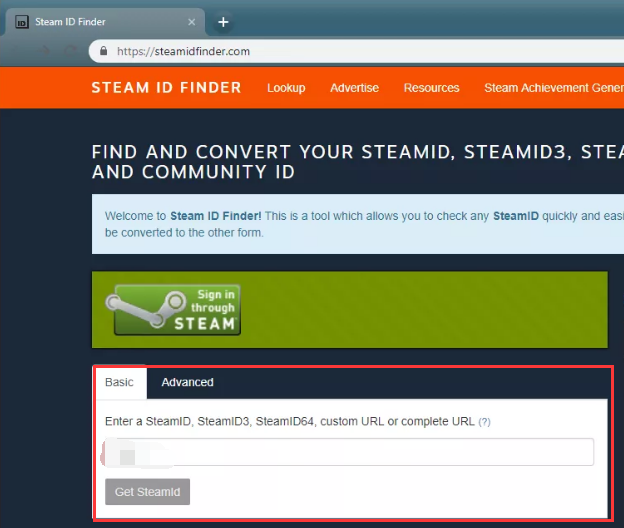This screenshot has height=528, width=624.
Task: Open the Resources menu item
Action: click(x=431, y=88)
